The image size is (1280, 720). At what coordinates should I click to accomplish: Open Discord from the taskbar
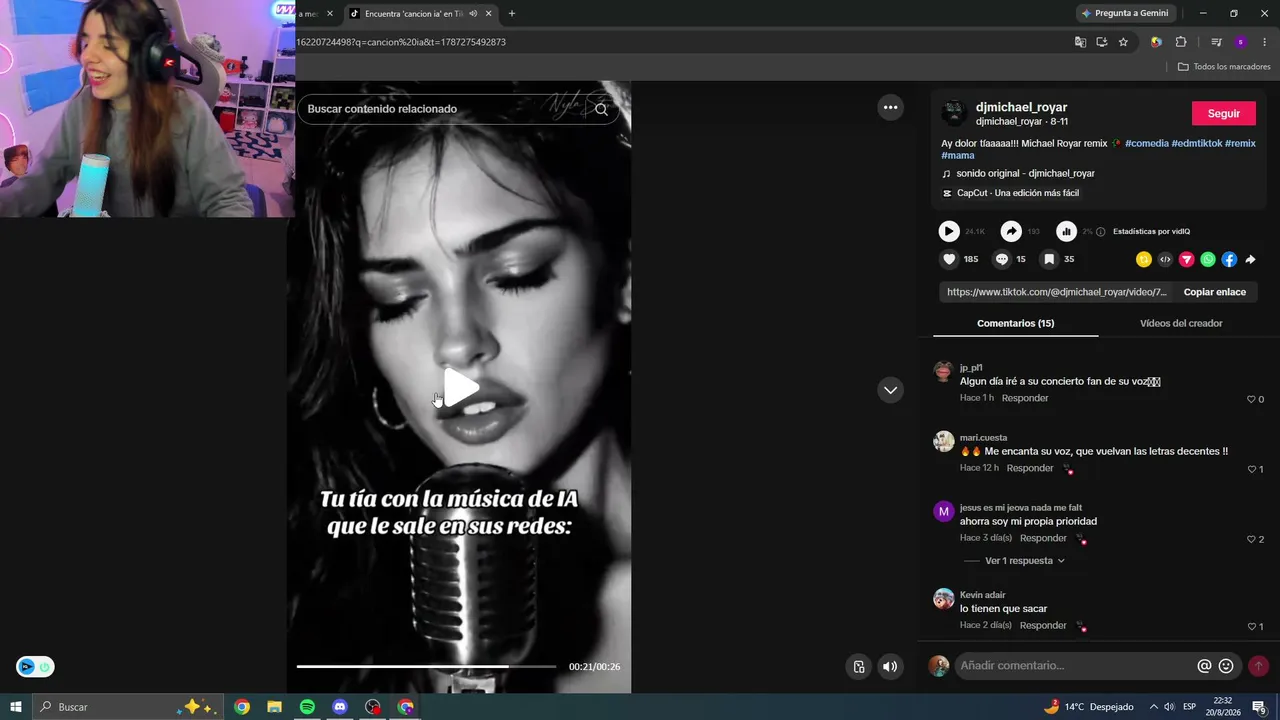coord(340,707)
